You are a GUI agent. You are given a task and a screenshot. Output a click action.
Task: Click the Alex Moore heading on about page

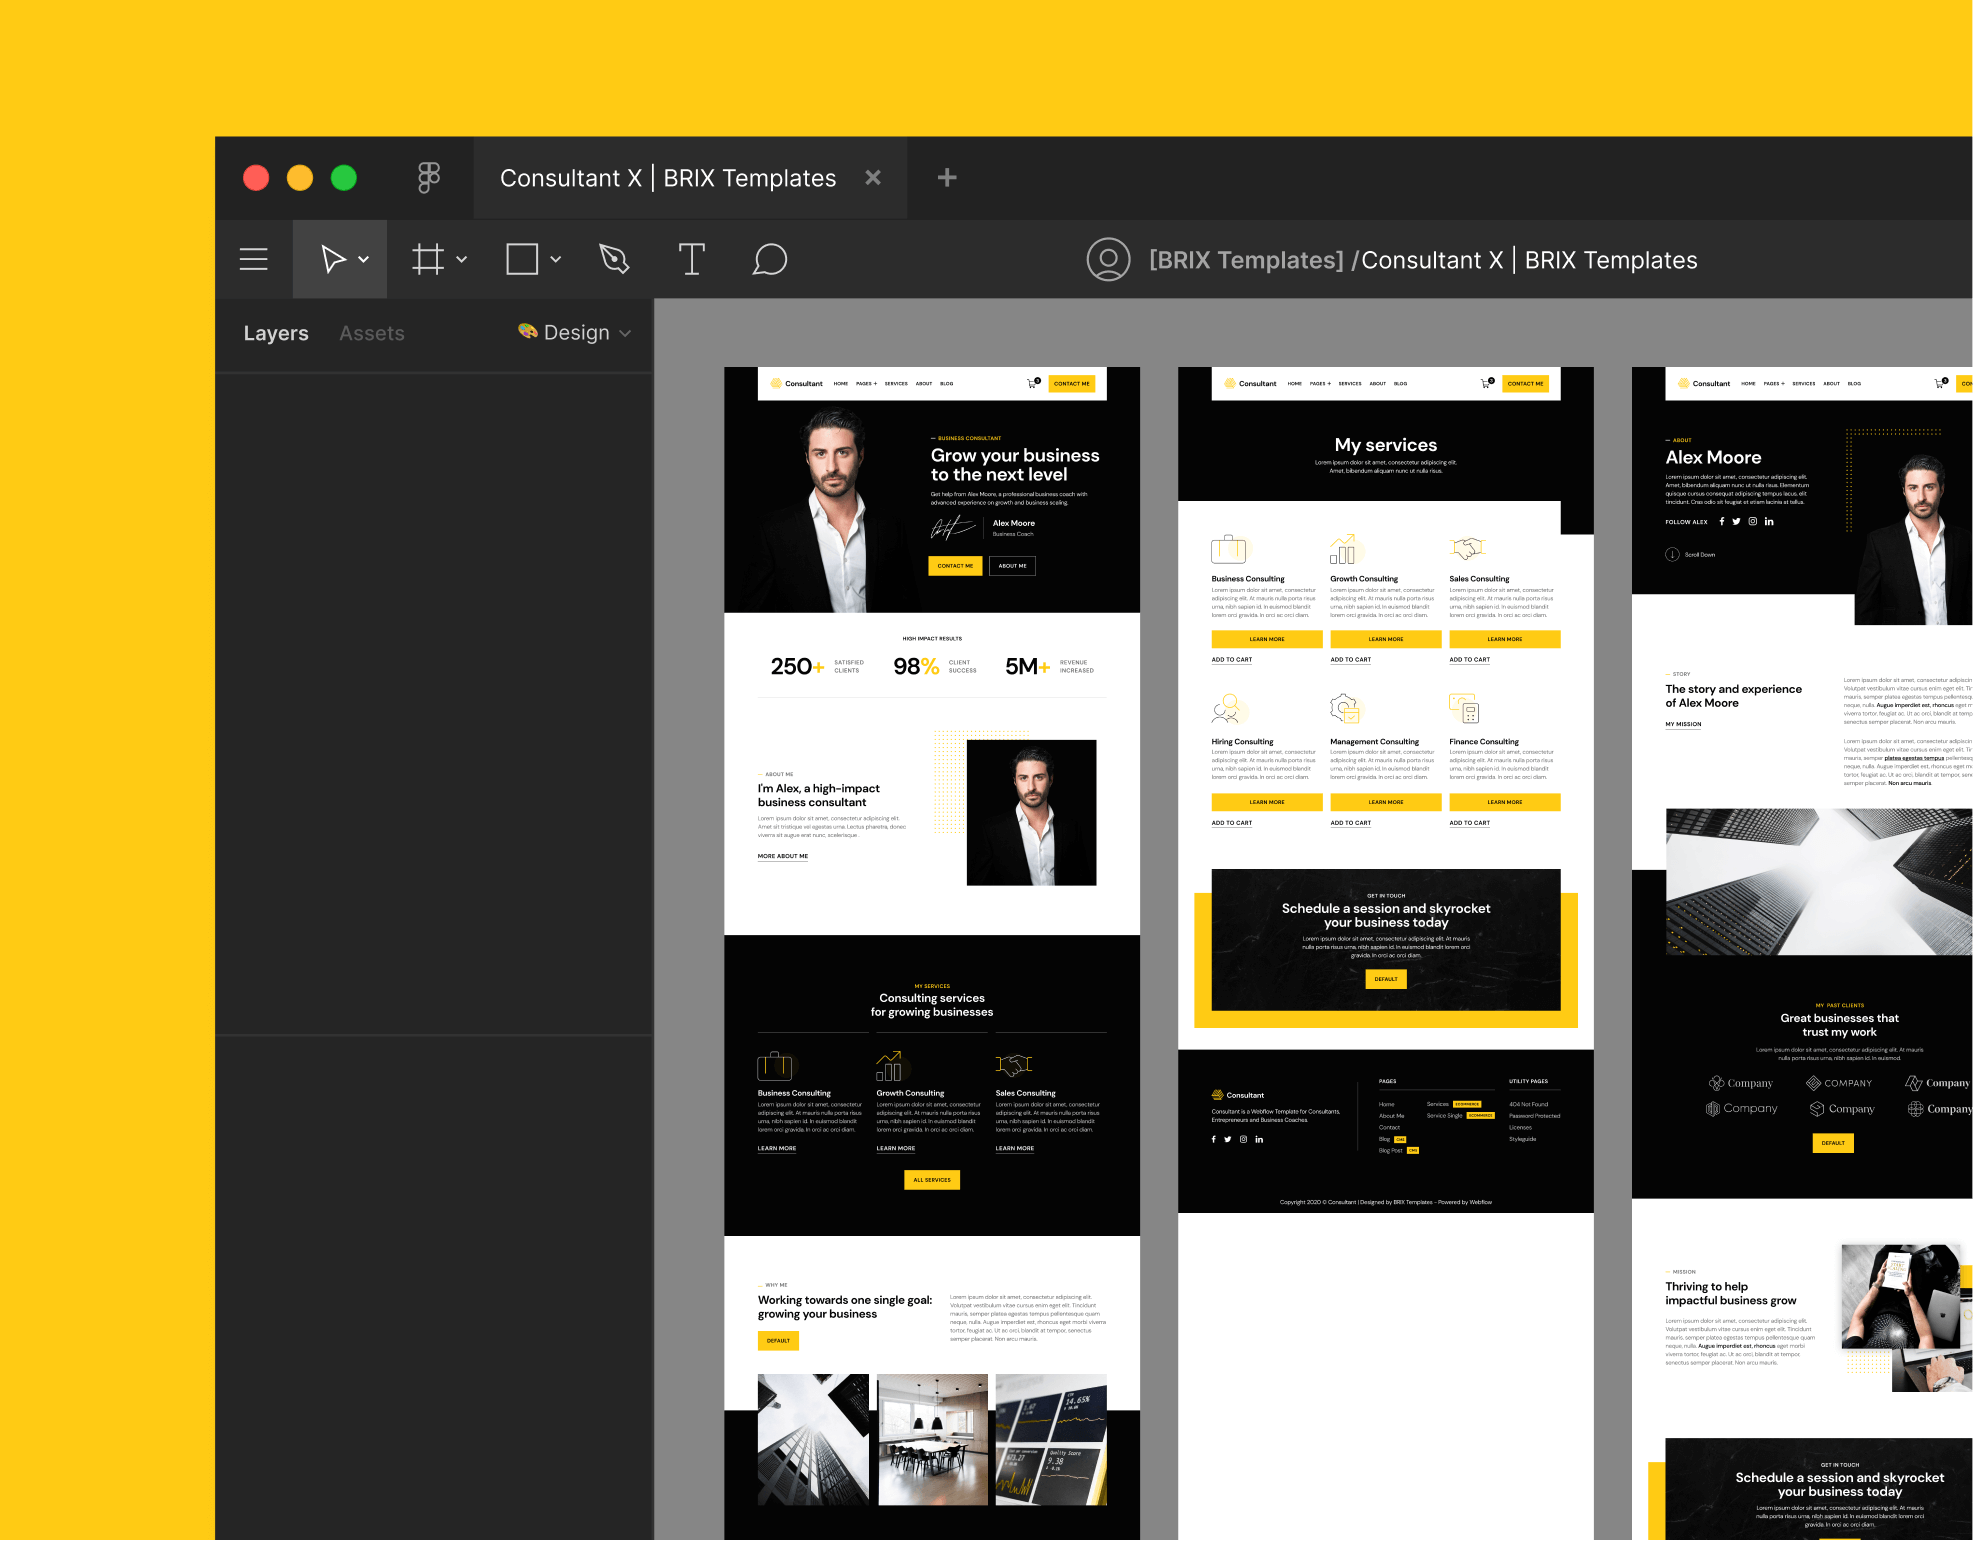(x=1713, y=457)
